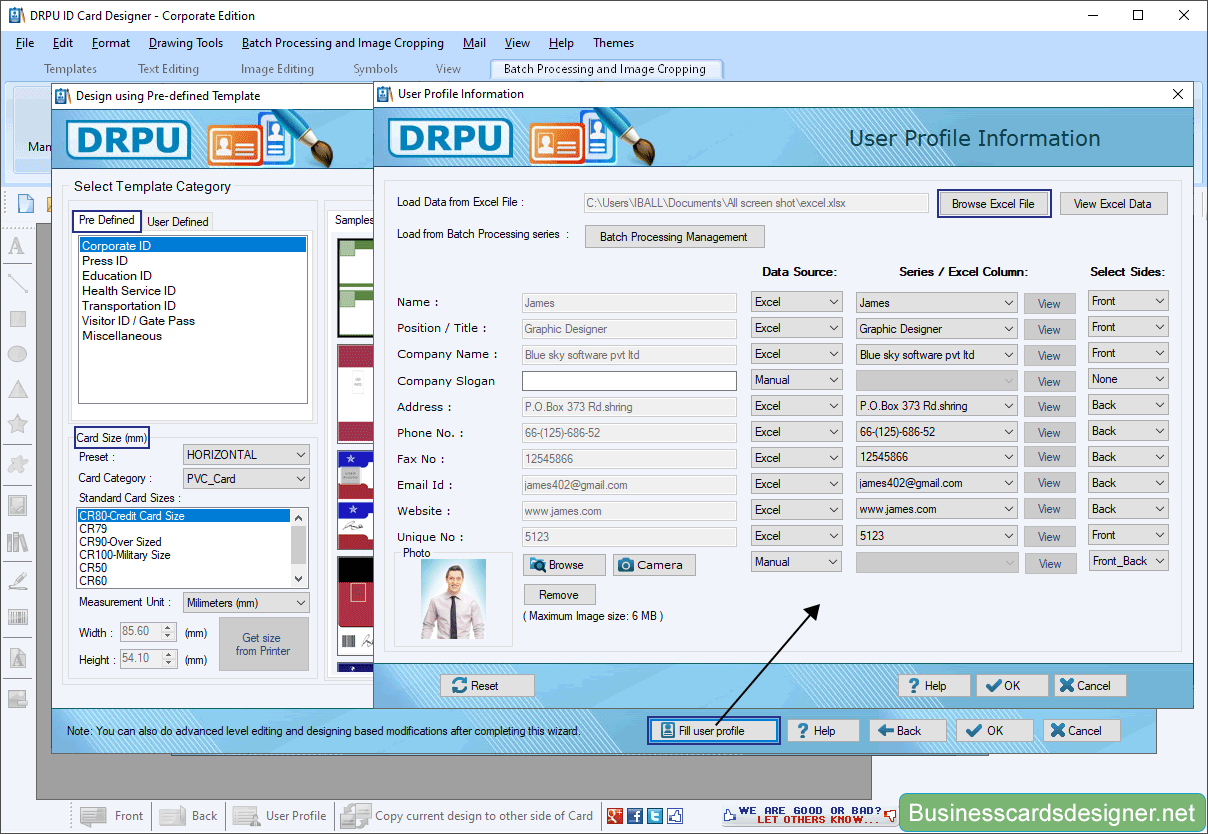Copy current design to other side of Card

coord(467,815)
